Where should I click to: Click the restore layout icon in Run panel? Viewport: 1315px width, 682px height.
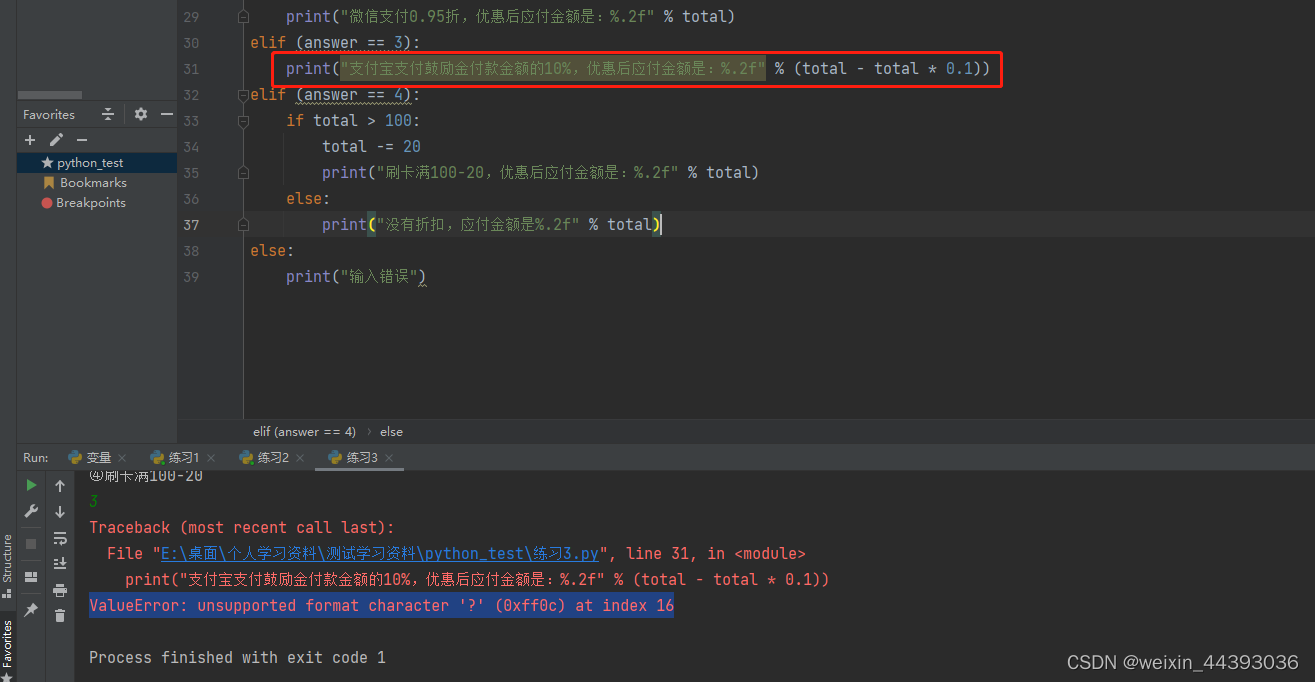point(31,577)
